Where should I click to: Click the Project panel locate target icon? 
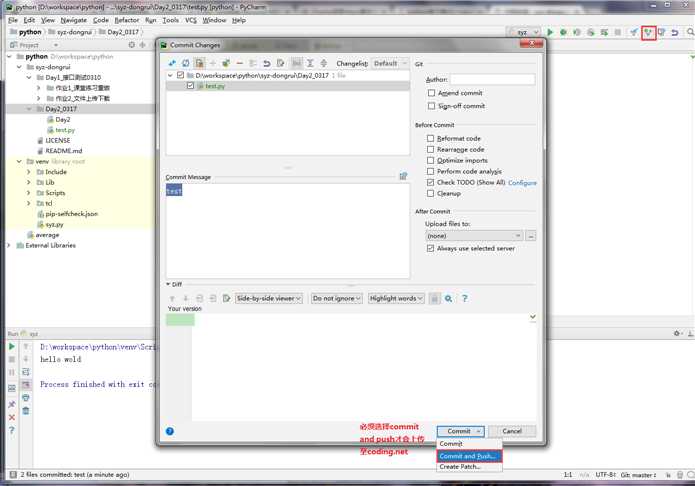coord(132,45)
